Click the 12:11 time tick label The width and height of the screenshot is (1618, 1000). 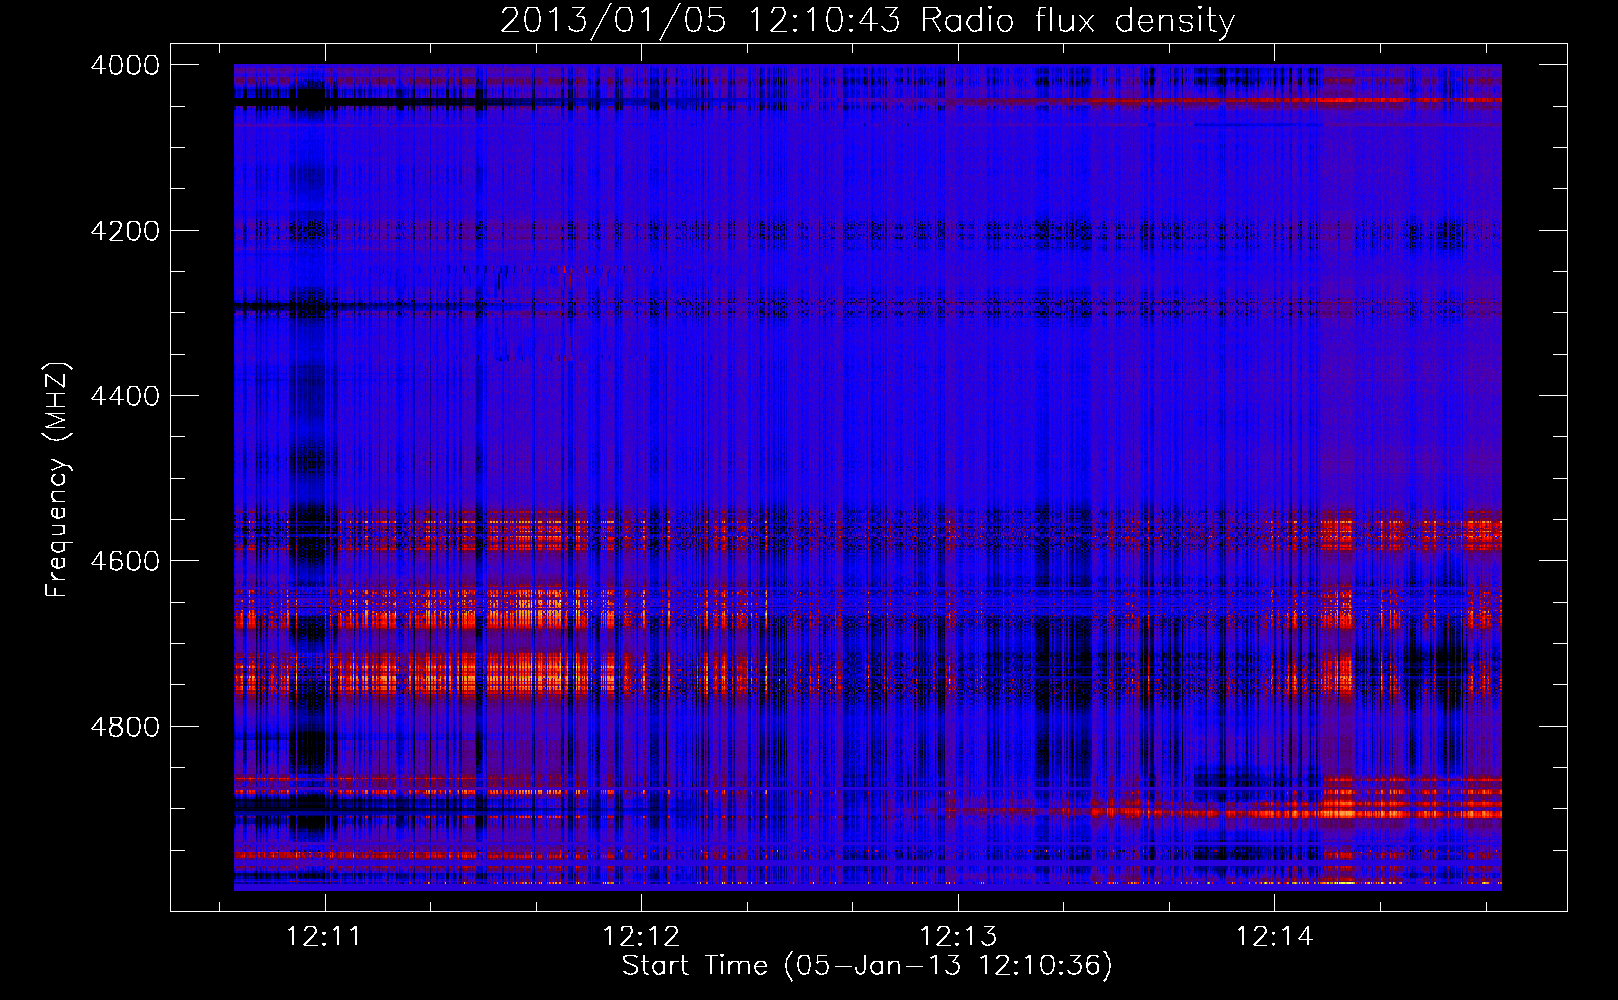324,937
